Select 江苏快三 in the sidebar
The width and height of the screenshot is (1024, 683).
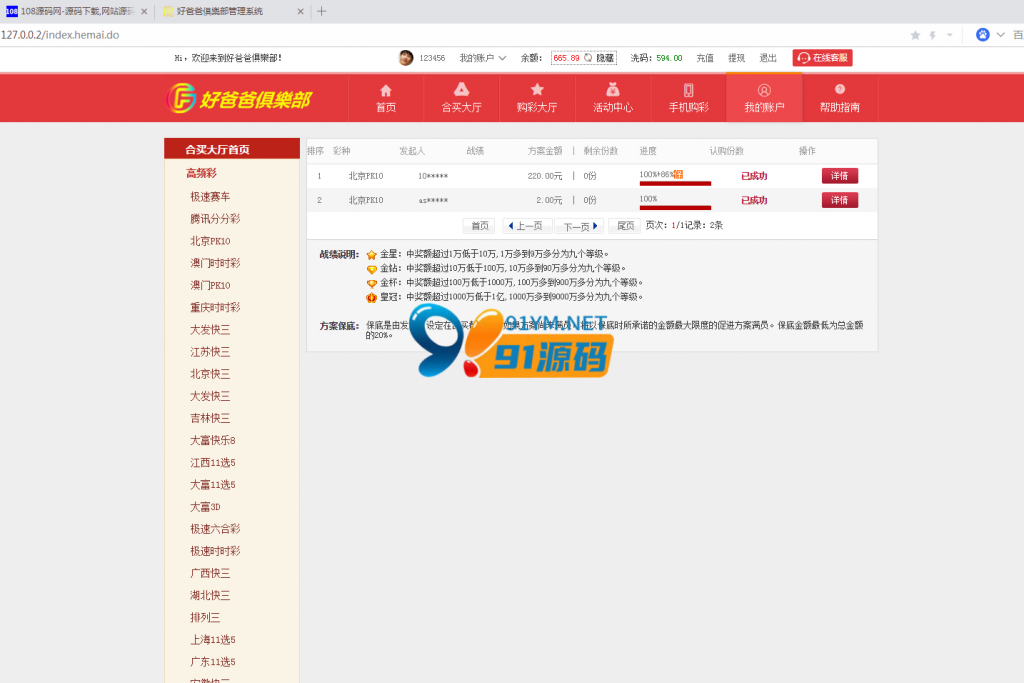(x=210, y=352)
